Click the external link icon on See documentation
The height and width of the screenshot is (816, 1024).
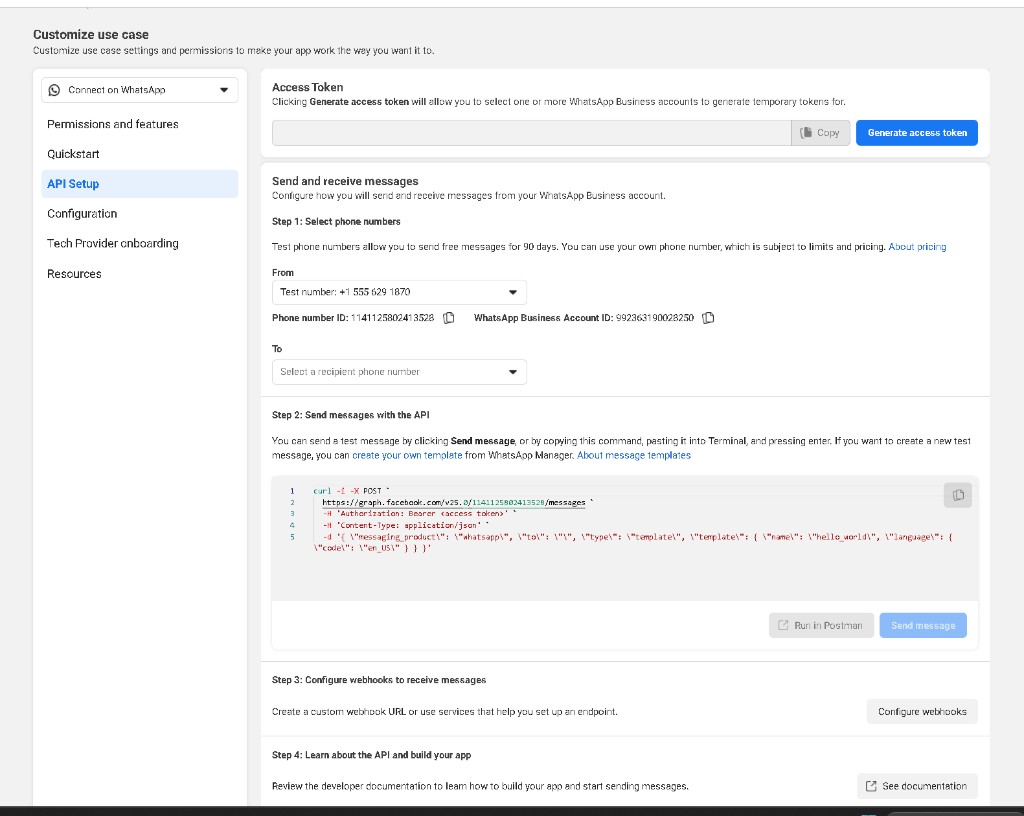coord(871,786)
